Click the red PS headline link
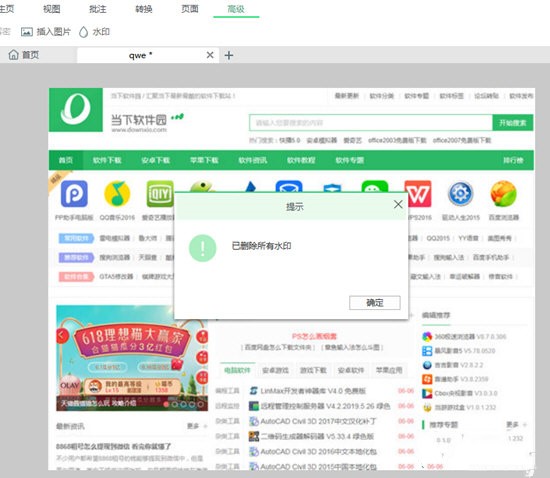Screen dimensions: 550x478 [x=314, y=337]
